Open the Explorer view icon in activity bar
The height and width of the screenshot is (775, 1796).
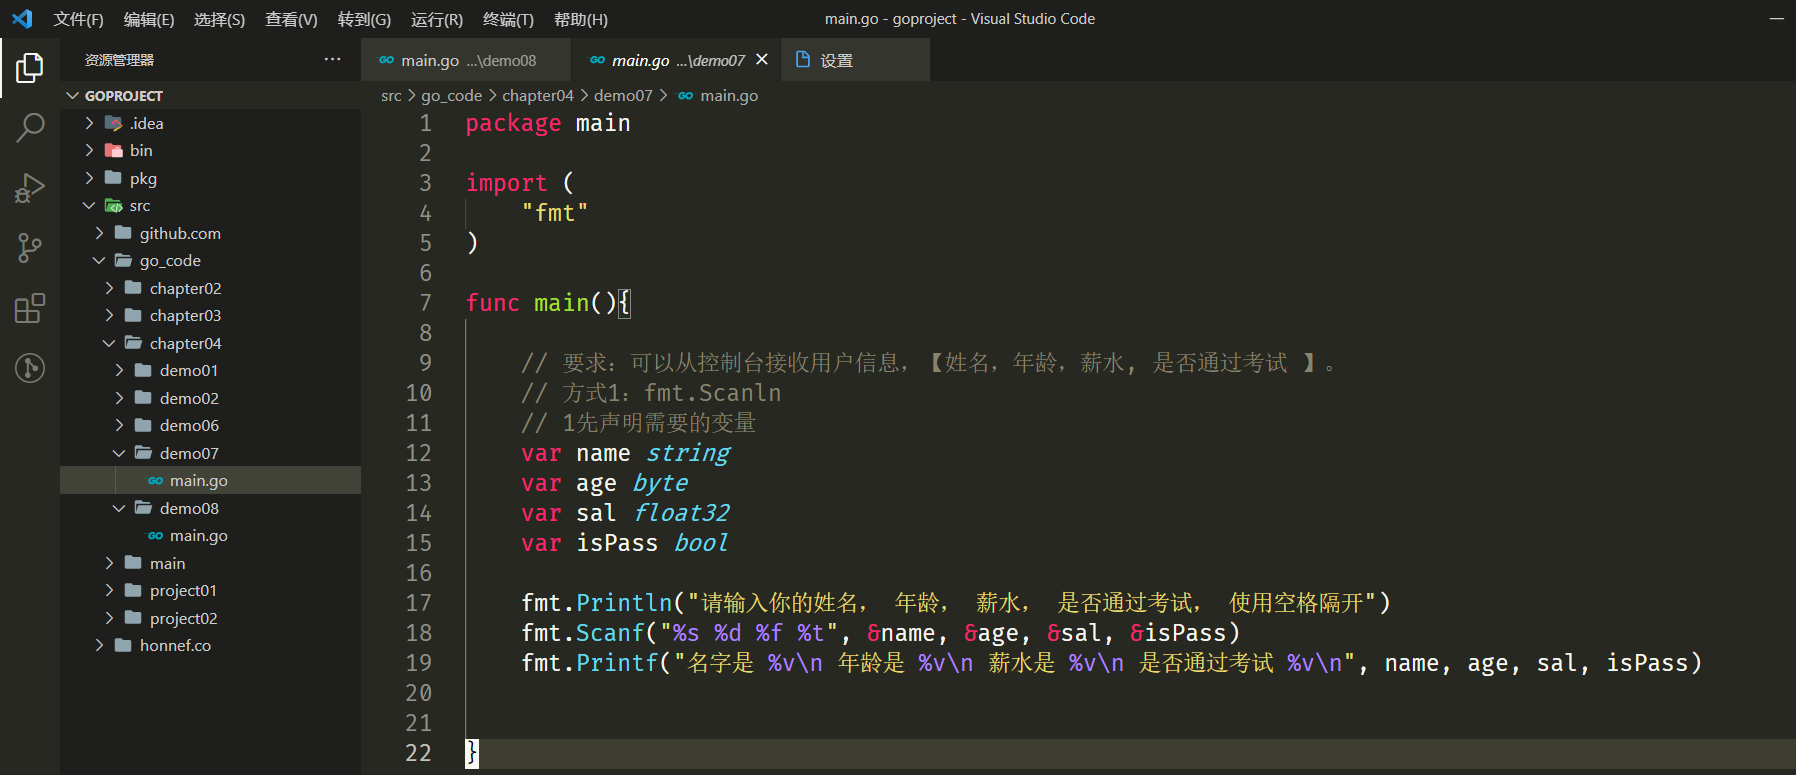[x=30, y=68]
